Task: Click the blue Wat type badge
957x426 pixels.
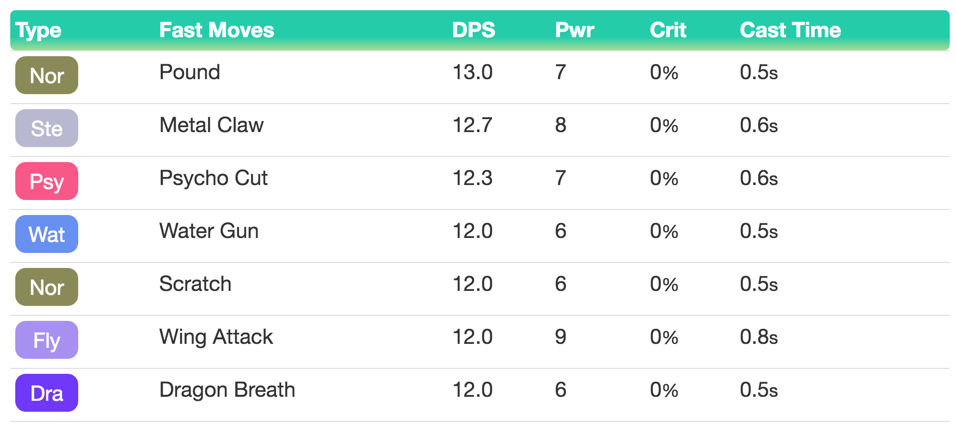Action: (x=46, y=234)
